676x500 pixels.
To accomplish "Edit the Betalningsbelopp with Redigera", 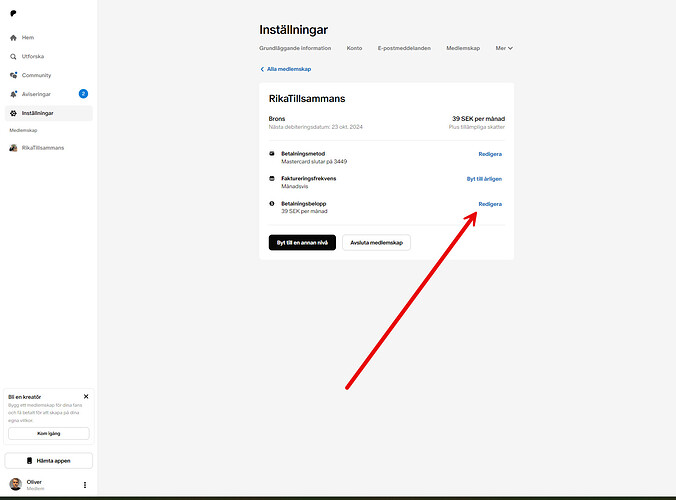I will [x=490, y=204].
